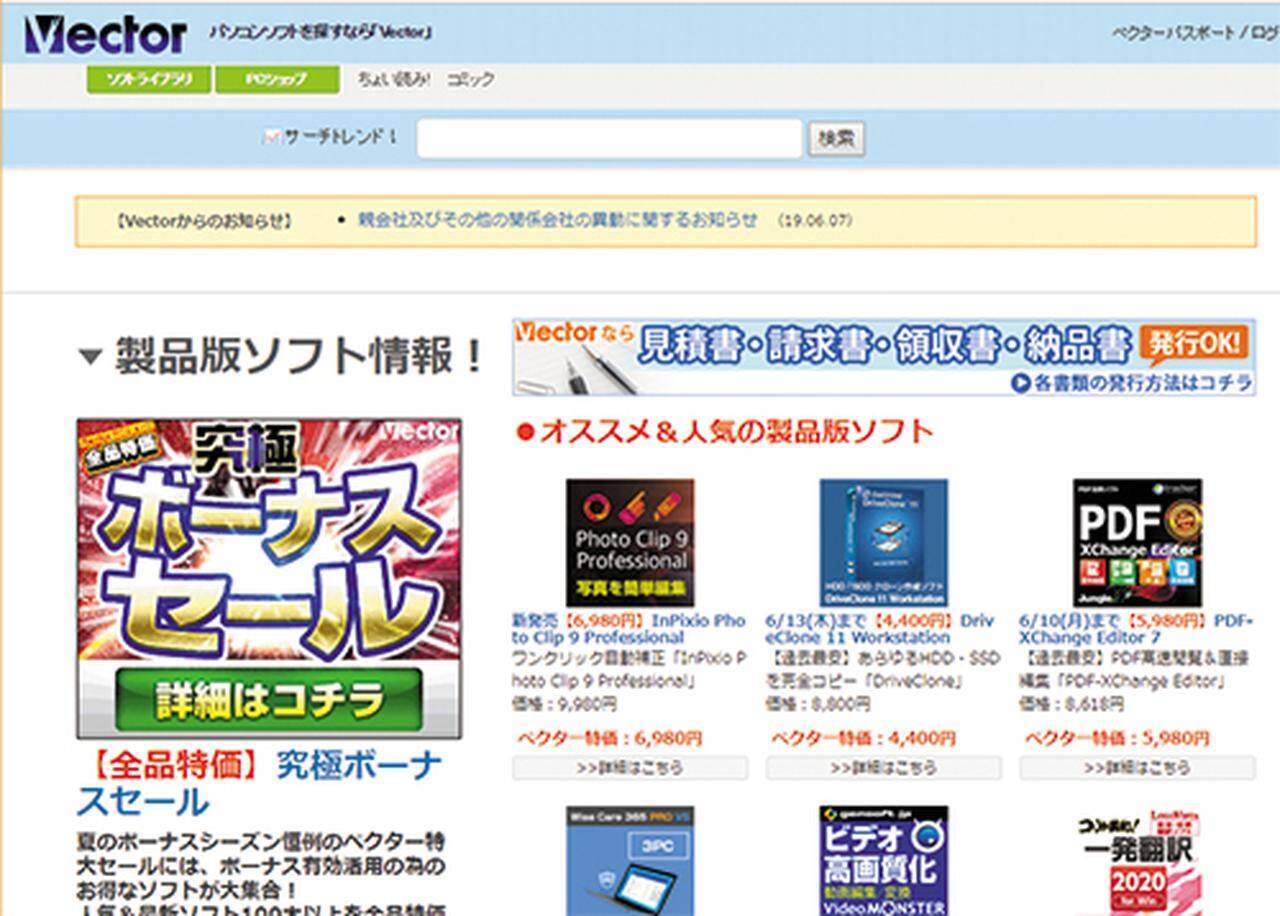Click the 見積書・請求書 invoice banner
1280x916 pixels.
click(884, 357)
